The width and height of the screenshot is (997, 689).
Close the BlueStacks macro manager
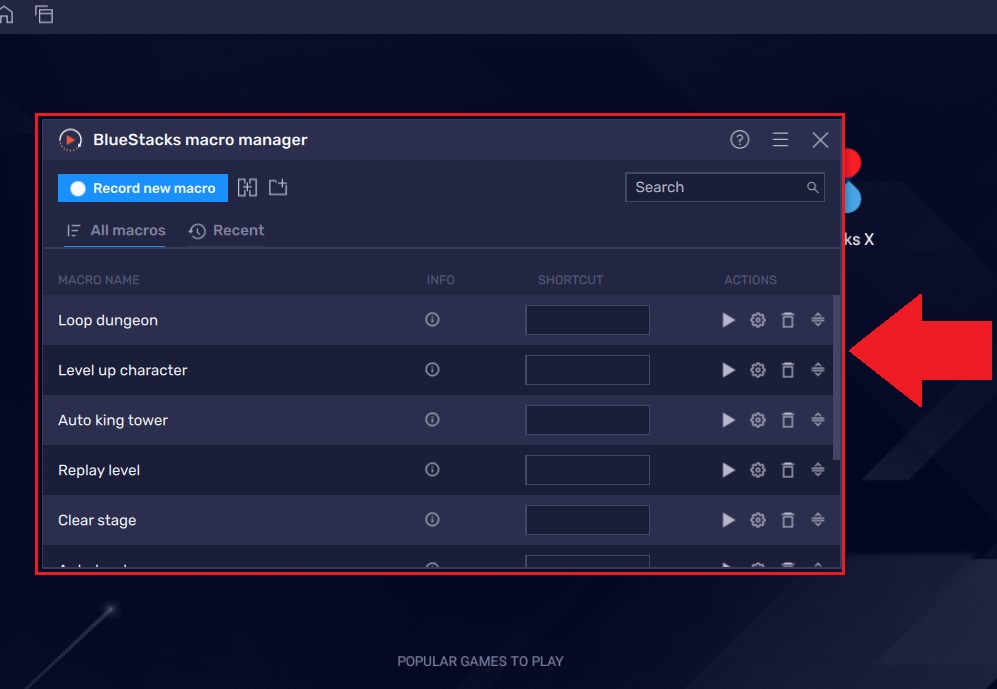click(x=820, y=140)
